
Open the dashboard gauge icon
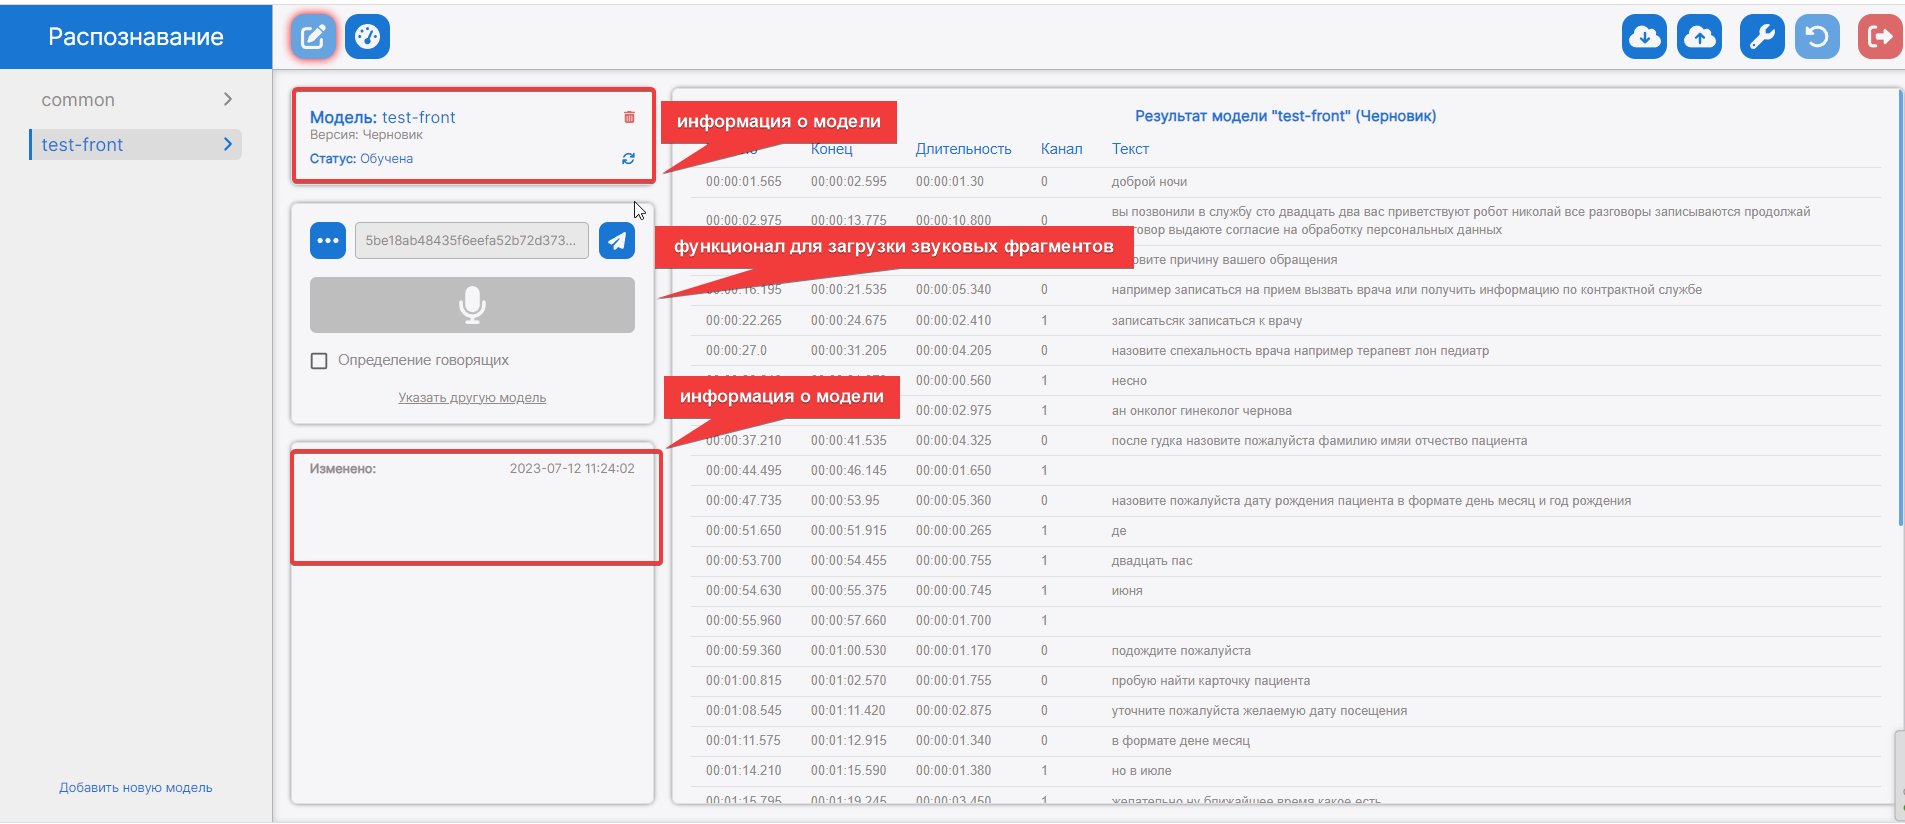(367, 38)
